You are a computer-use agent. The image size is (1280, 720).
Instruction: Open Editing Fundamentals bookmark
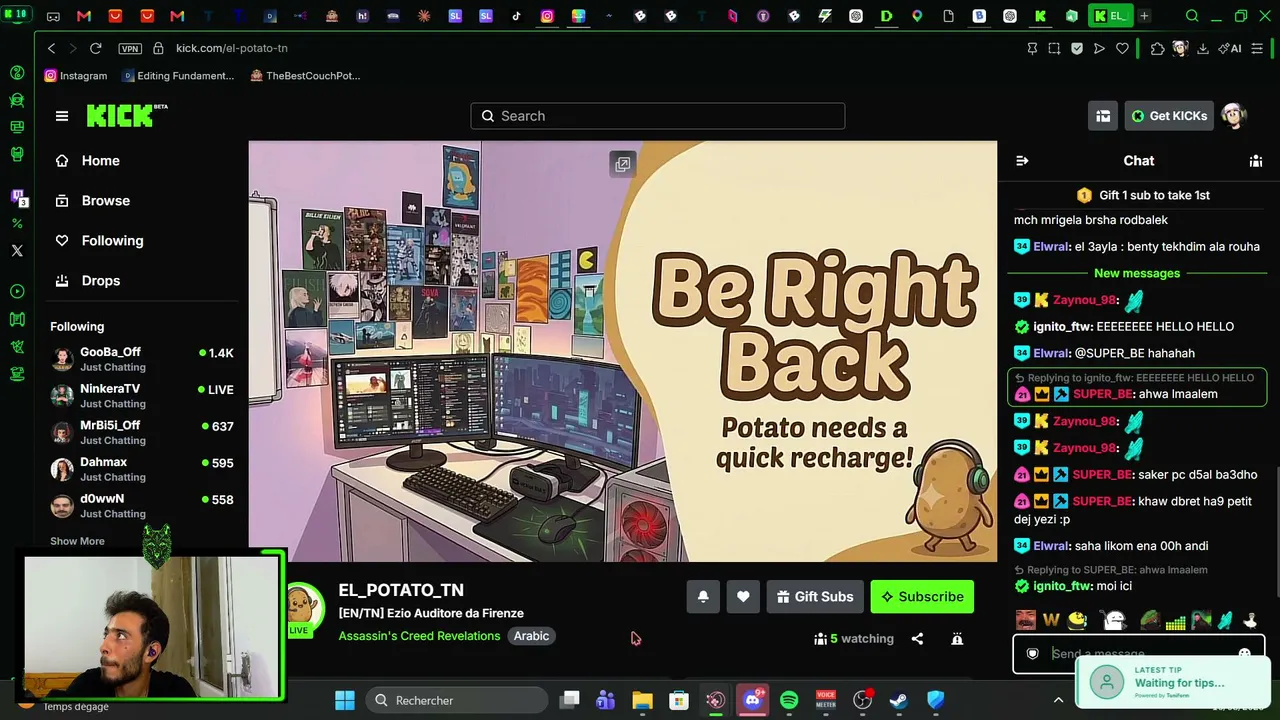coord(179,76)
